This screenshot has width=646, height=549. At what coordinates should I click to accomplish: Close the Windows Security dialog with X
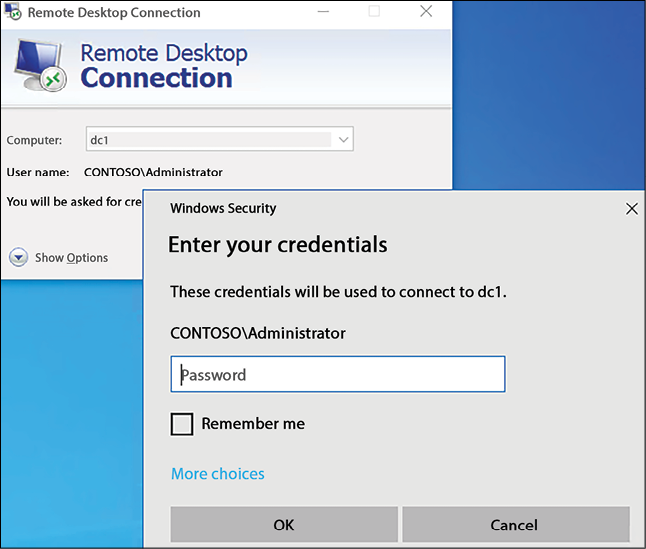tap(632, 209)
